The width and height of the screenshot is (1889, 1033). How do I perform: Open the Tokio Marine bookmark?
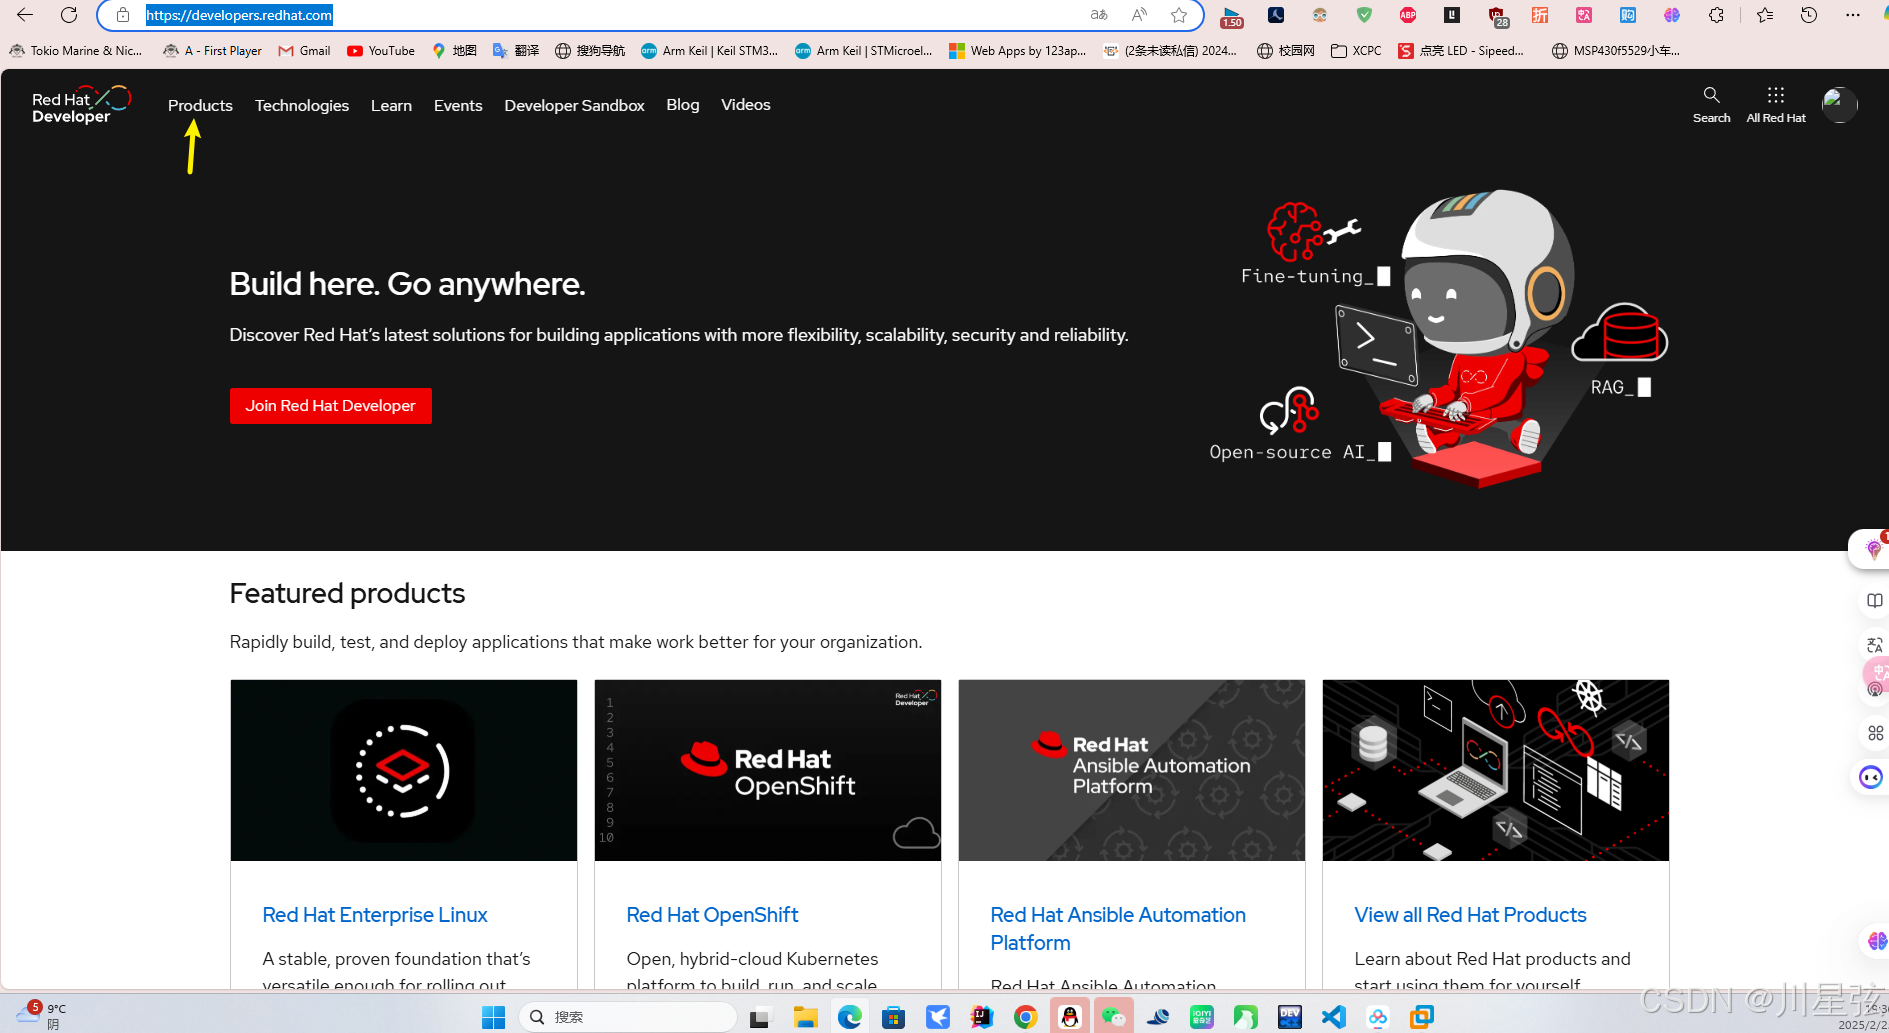[x=76, y=50]
